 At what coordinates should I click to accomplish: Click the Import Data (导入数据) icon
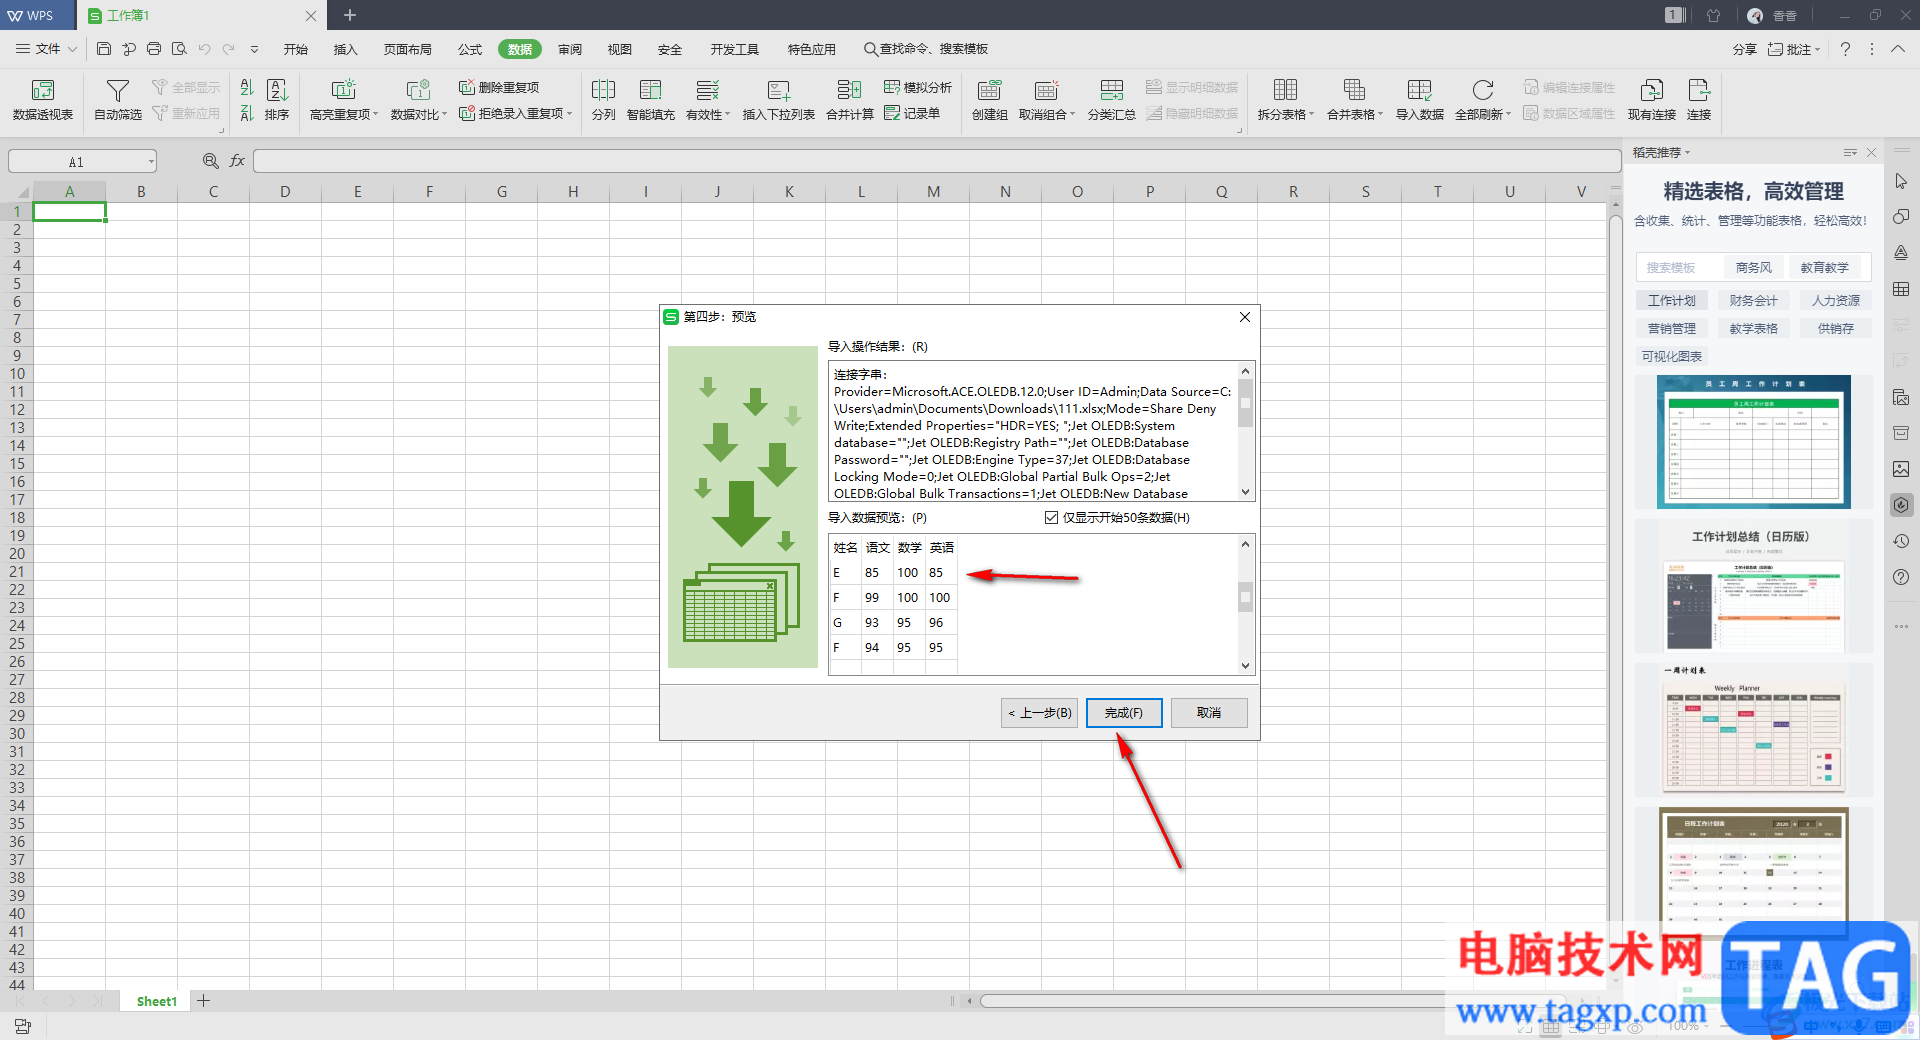click(x=1419, y=91)
